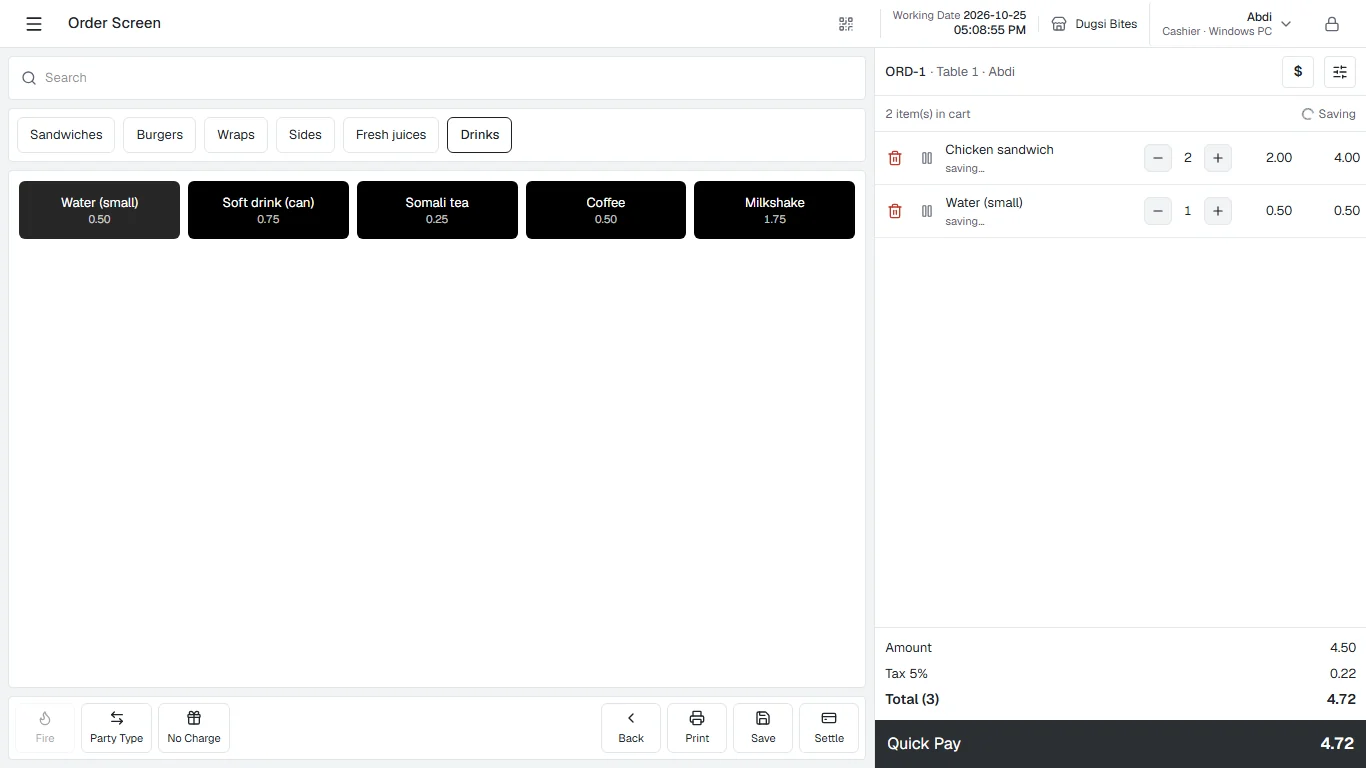Go Back from the order screen
Screen dimensions: 1366x768
pos(631,728)
